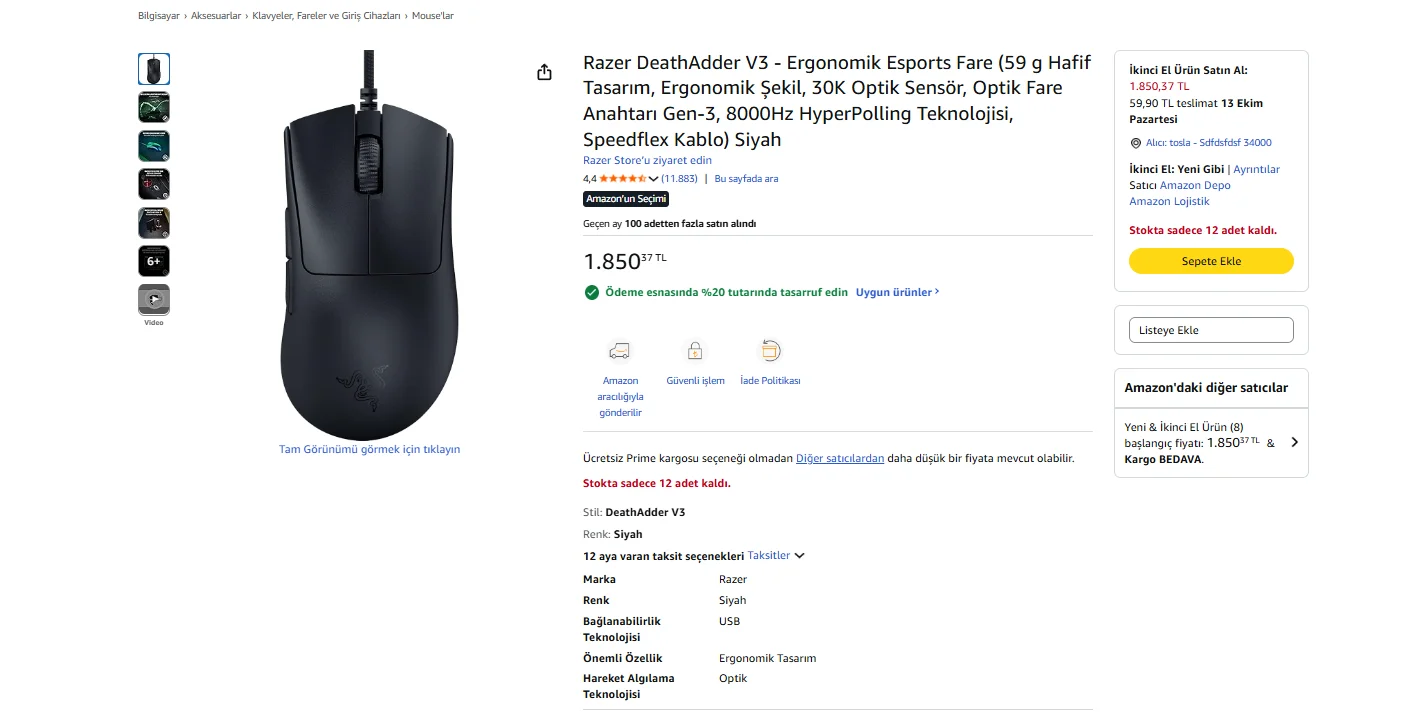Select the 6+ more images thumbnail
The width and height of the screenshot is (1418, 712).
[x=154, y=261]
